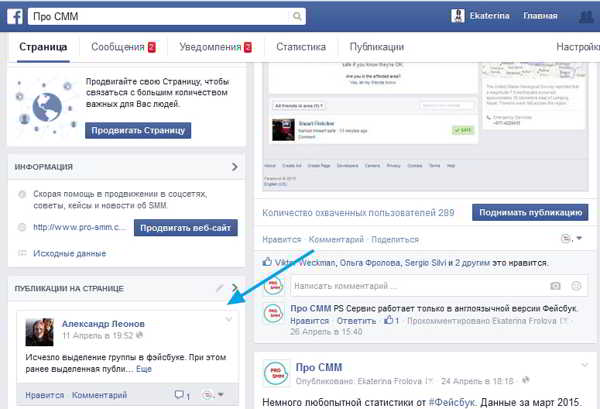Click the Количество охваченных пользователей 289 text

coord(358,213)
